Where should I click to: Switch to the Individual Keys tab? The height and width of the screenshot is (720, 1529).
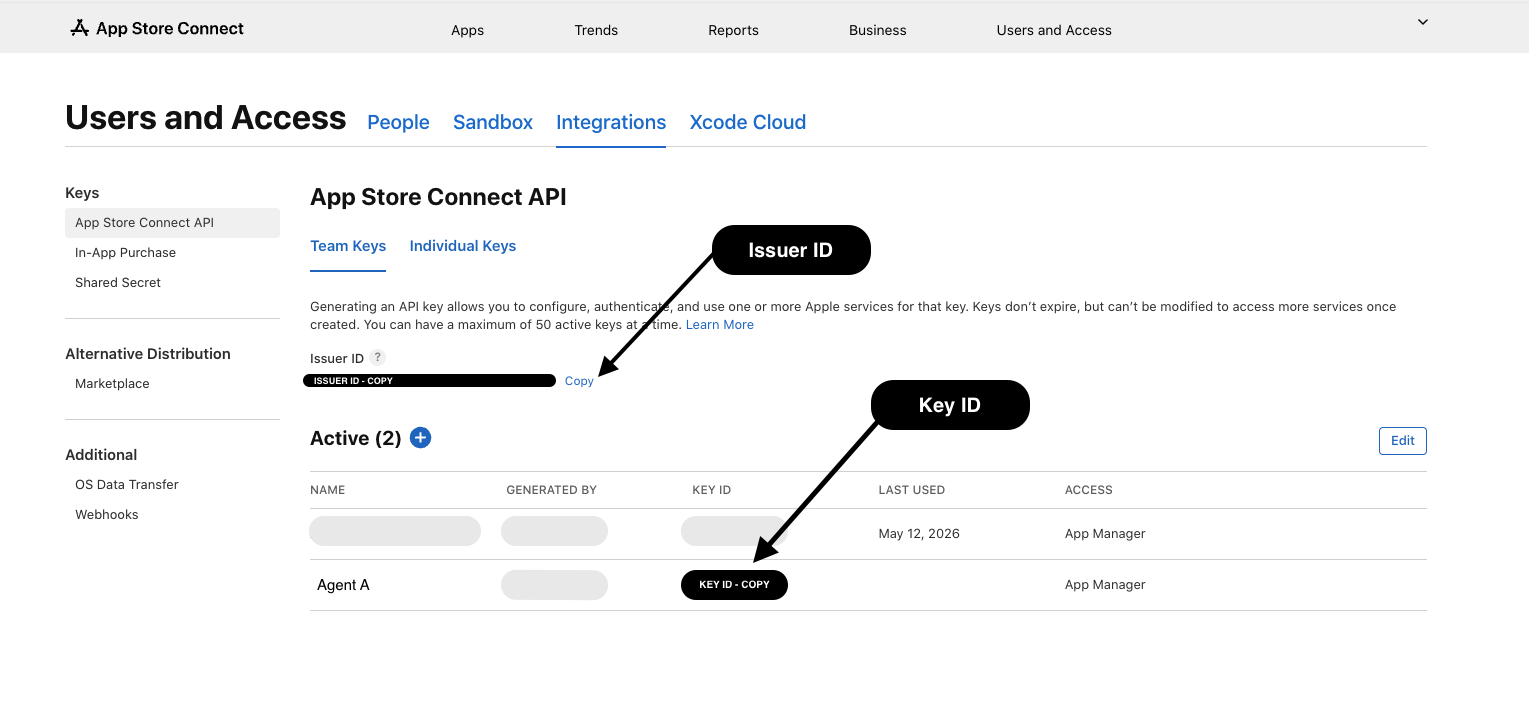(463, 246)
